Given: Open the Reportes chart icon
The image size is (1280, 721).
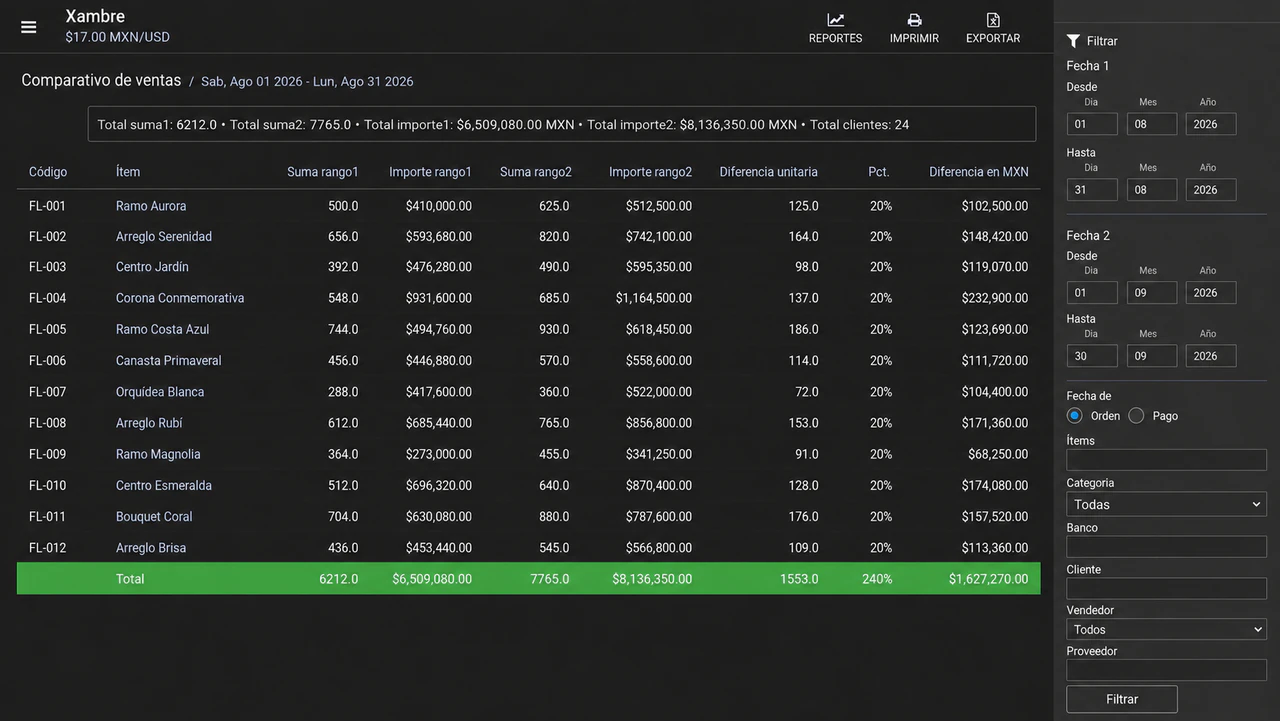Looking at the screenshot, I should 836,20.
